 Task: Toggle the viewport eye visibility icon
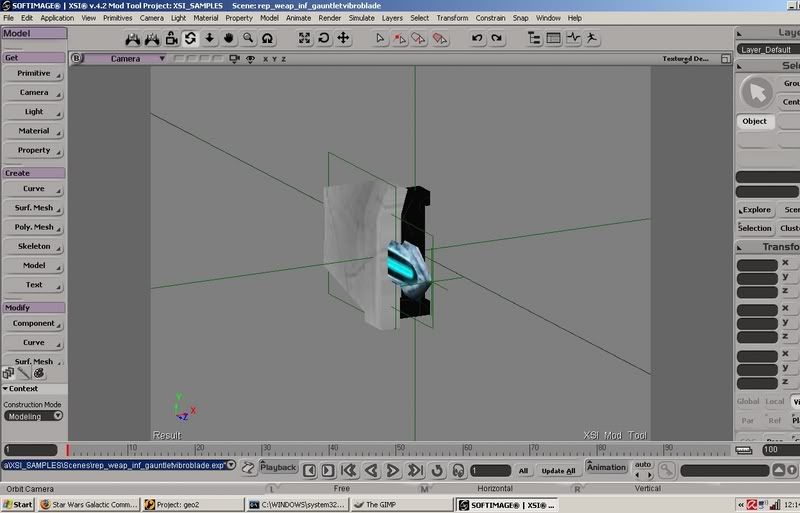(251, 59)
